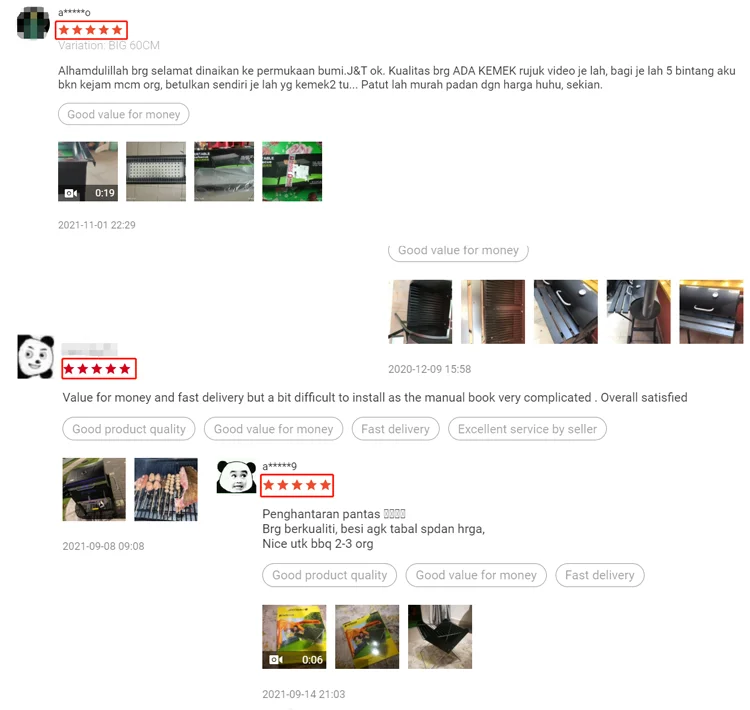This screenshot has width=750, height=710.
Task: Select the 'Excellent service by seller' tag
Action: pyautogui.click(x=527, y=429)
